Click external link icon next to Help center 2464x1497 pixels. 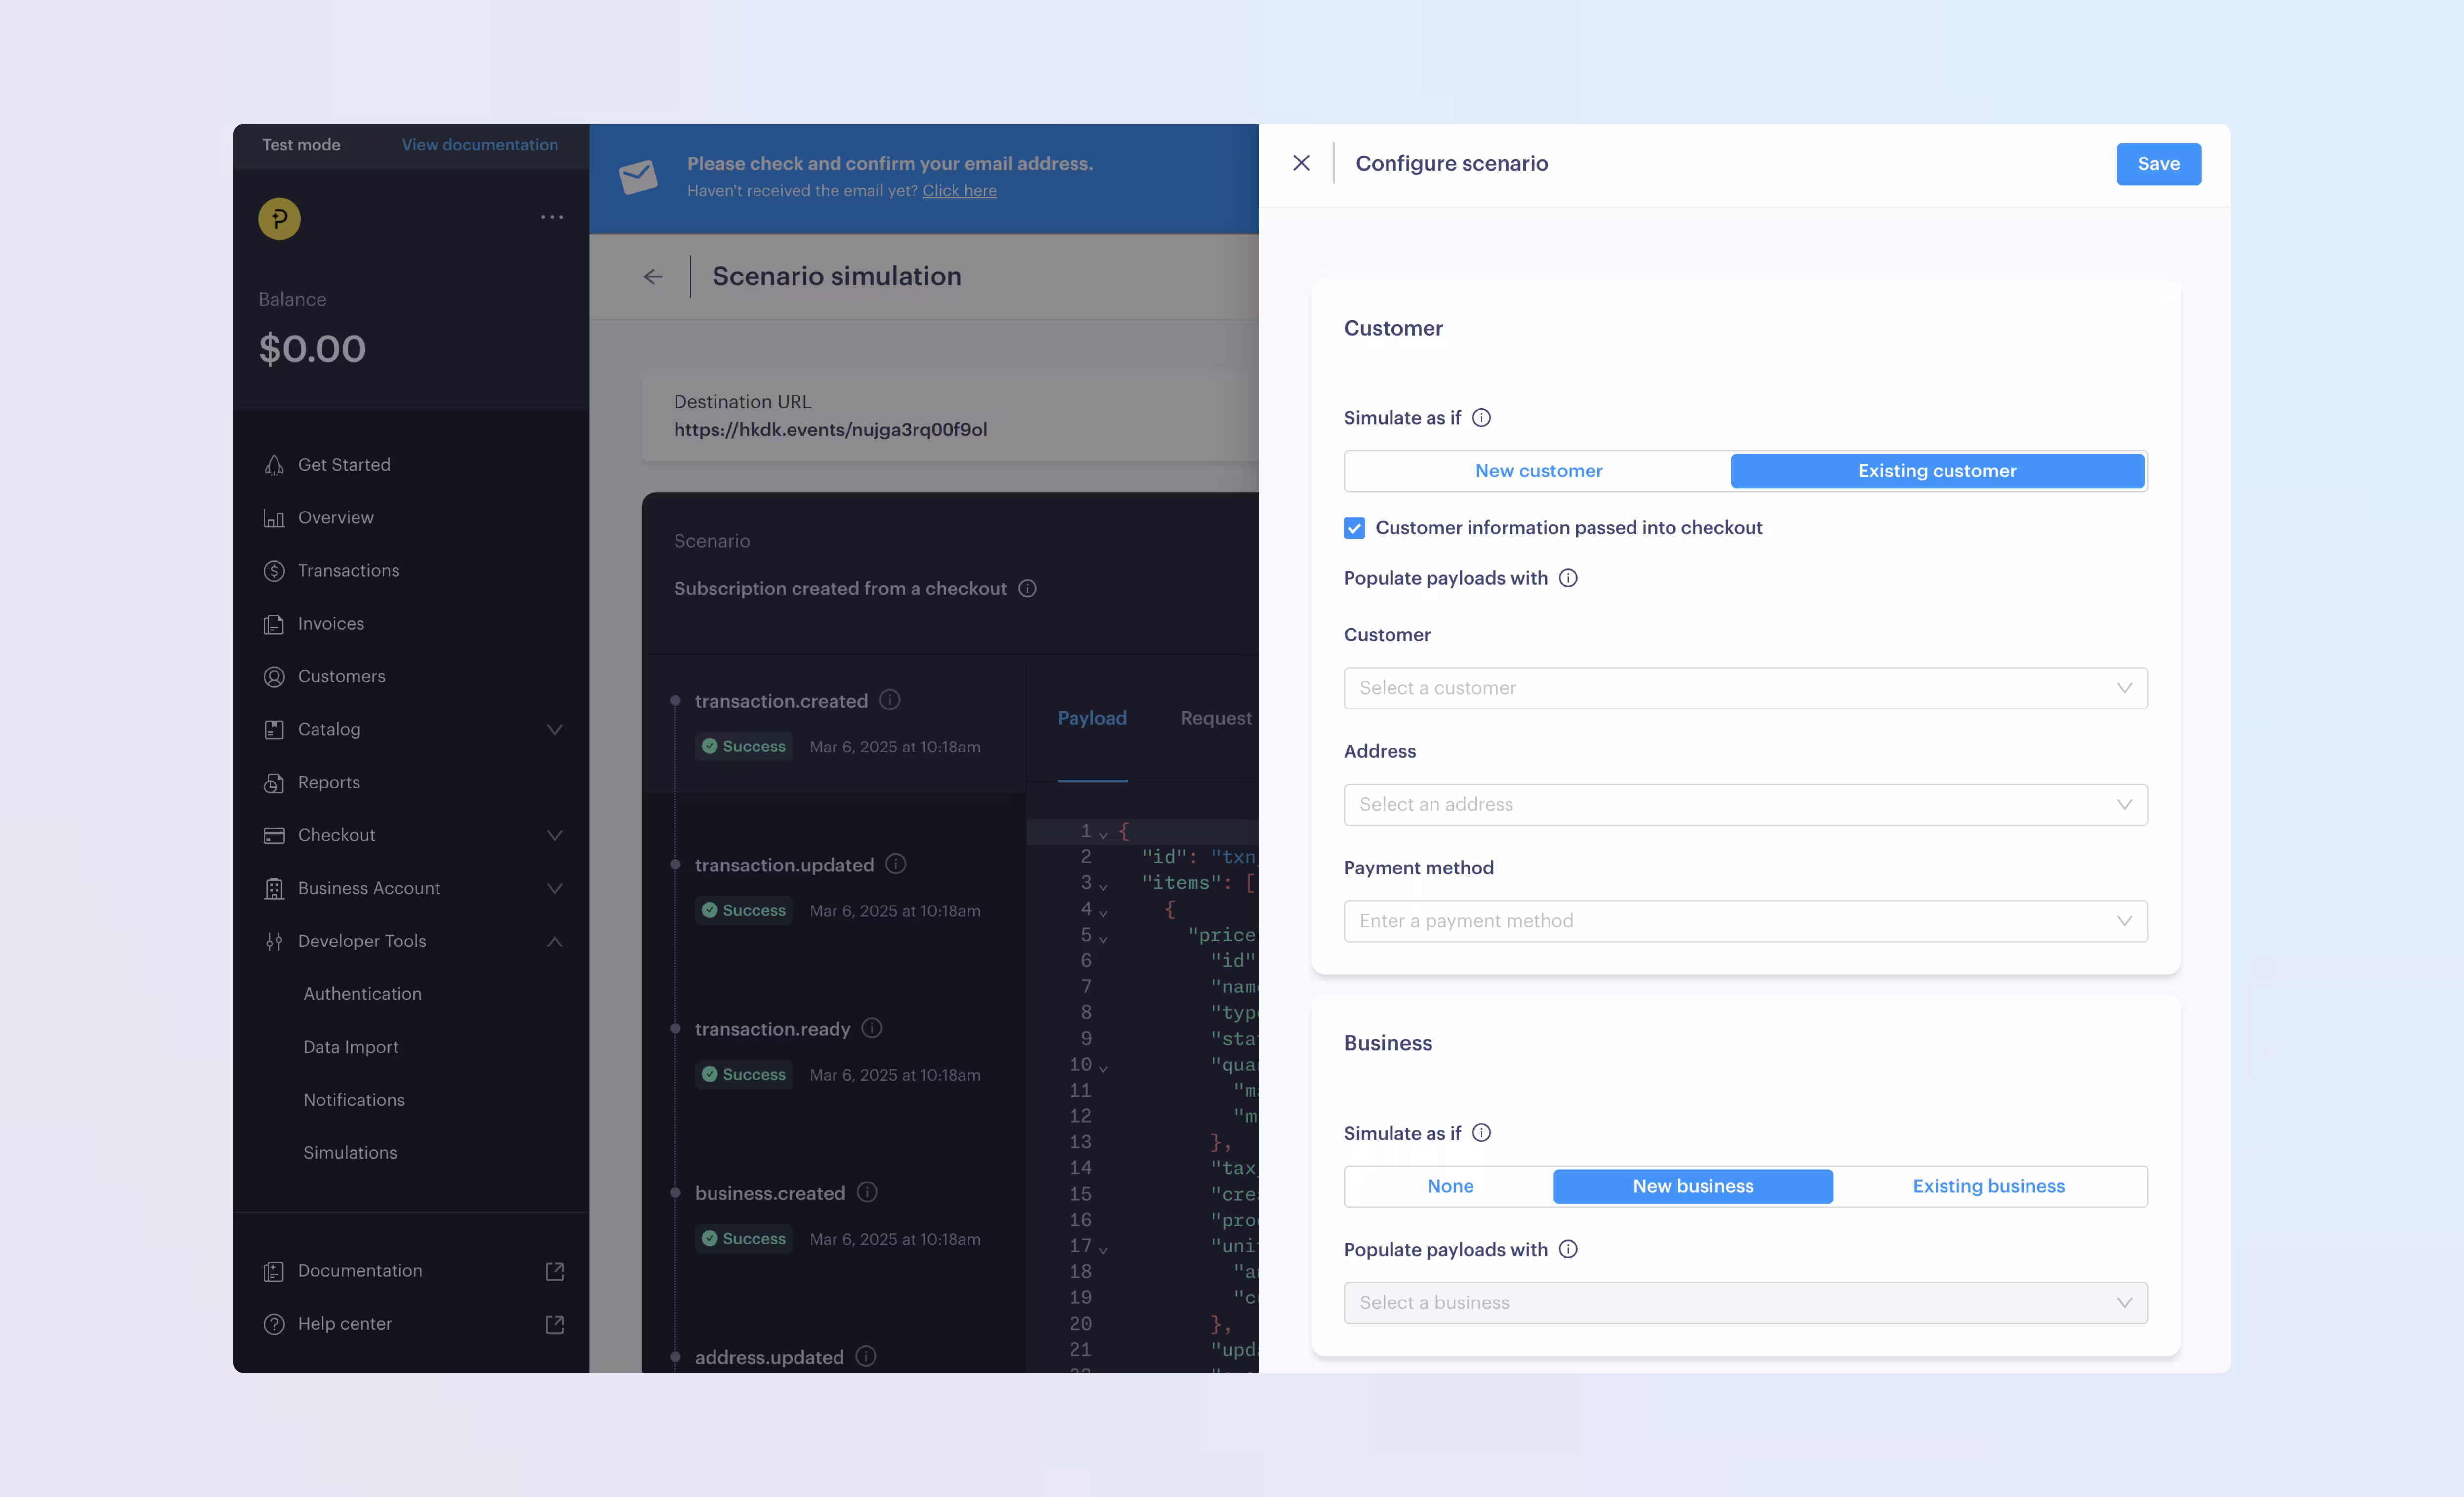(555, 1325)
